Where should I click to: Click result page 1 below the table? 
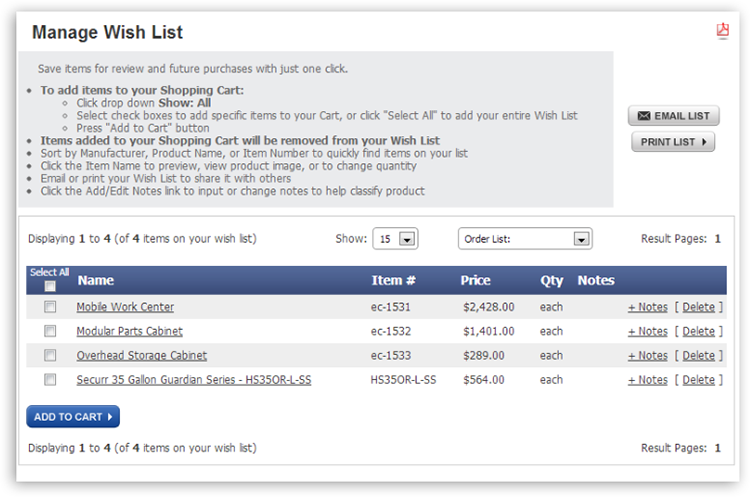tap(717, 448)
